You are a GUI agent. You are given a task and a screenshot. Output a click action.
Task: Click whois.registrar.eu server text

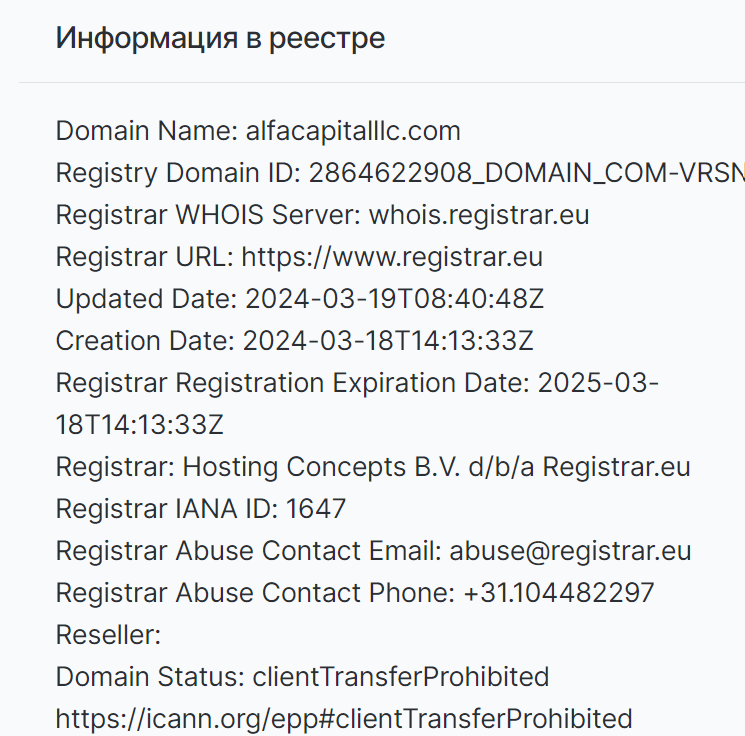(x=479, y=215)
